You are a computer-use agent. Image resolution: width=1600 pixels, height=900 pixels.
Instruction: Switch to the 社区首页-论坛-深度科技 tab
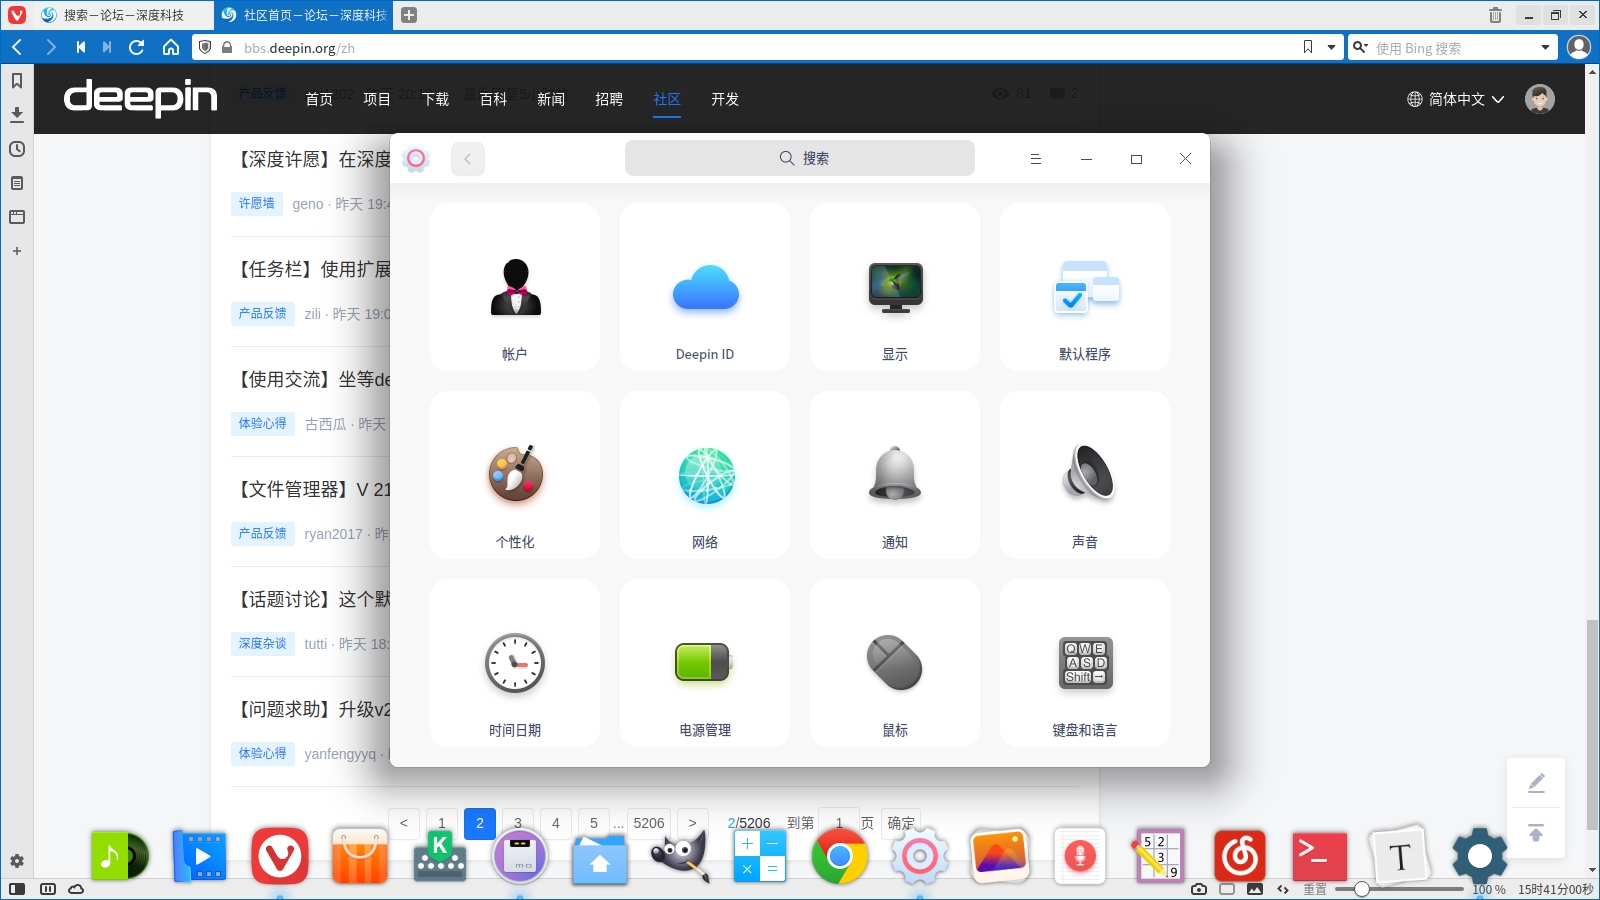click(x=304, y=15)
